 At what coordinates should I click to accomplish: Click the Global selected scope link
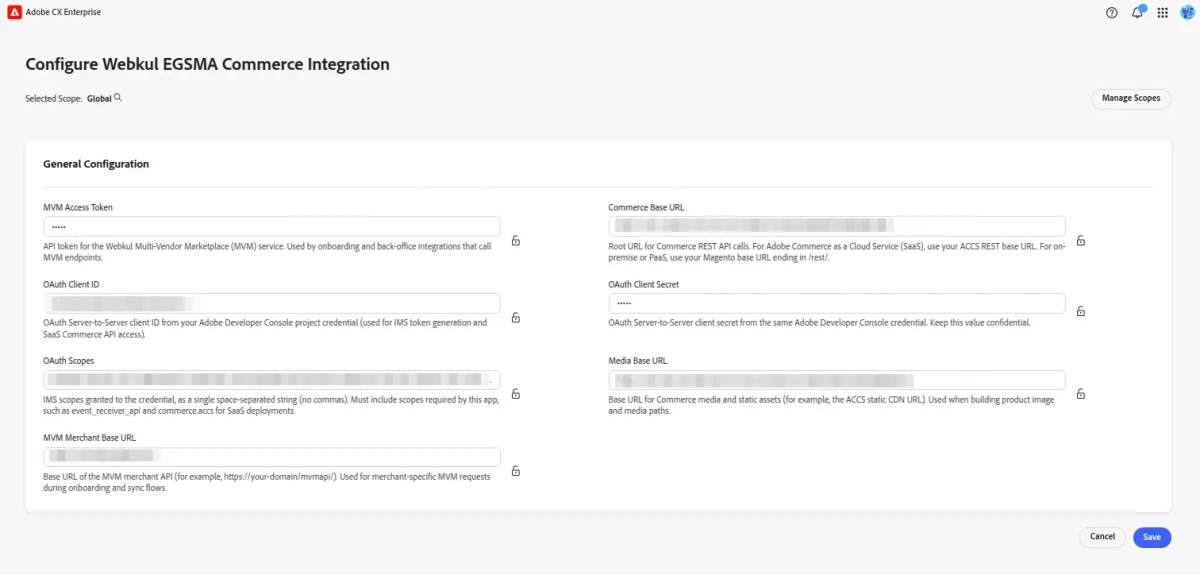coord(99,99)
